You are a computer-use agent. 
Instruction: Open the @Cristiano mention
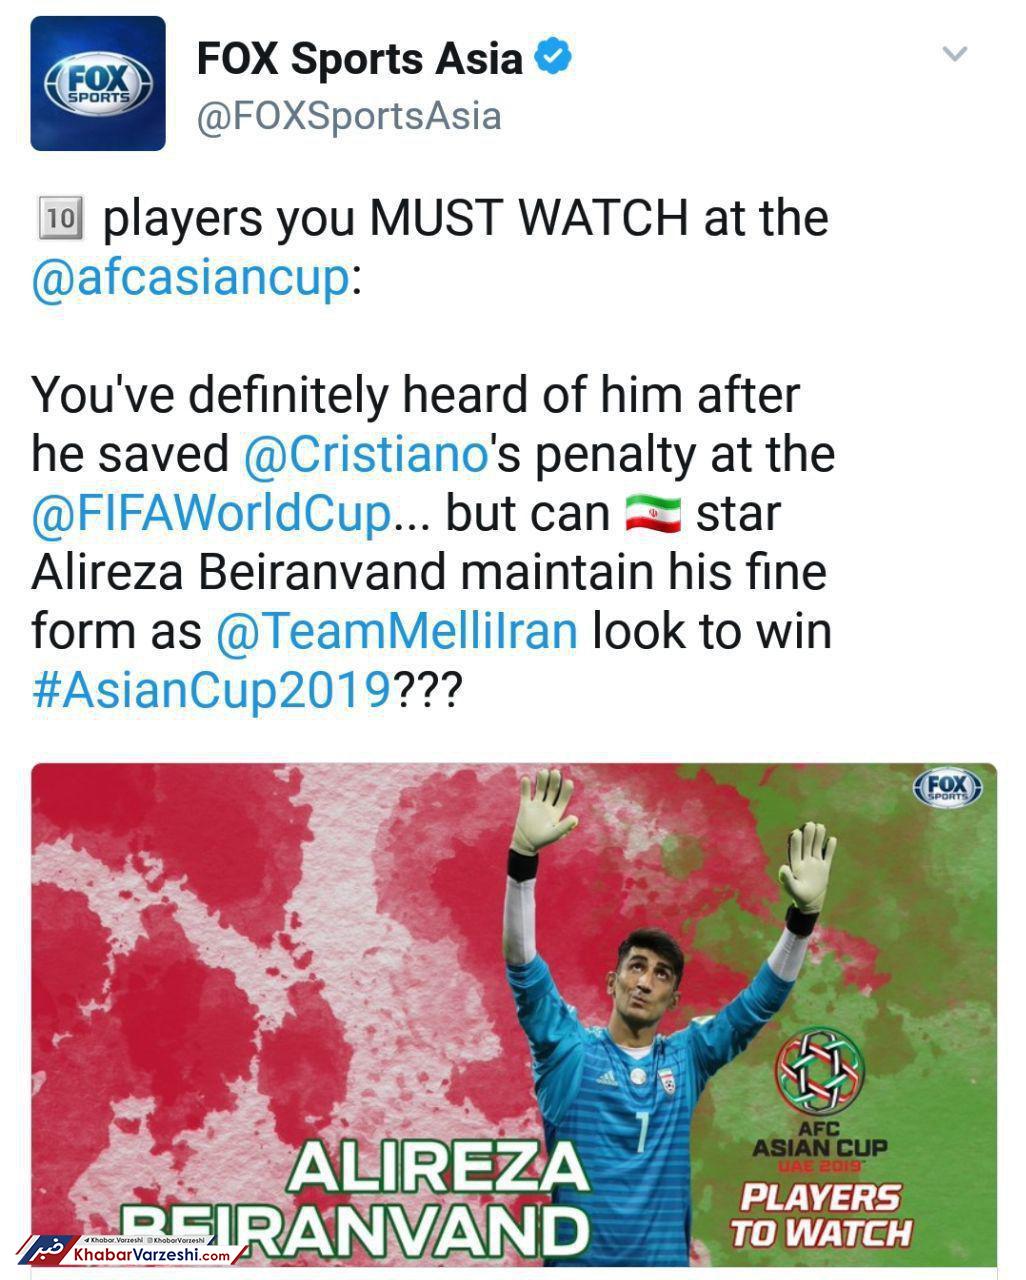[x=365, y=454]
